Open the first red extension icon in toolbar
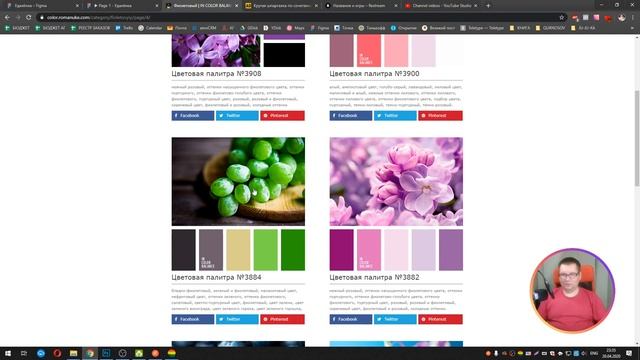Screen dimensions: 640x360 pos(575,18)
